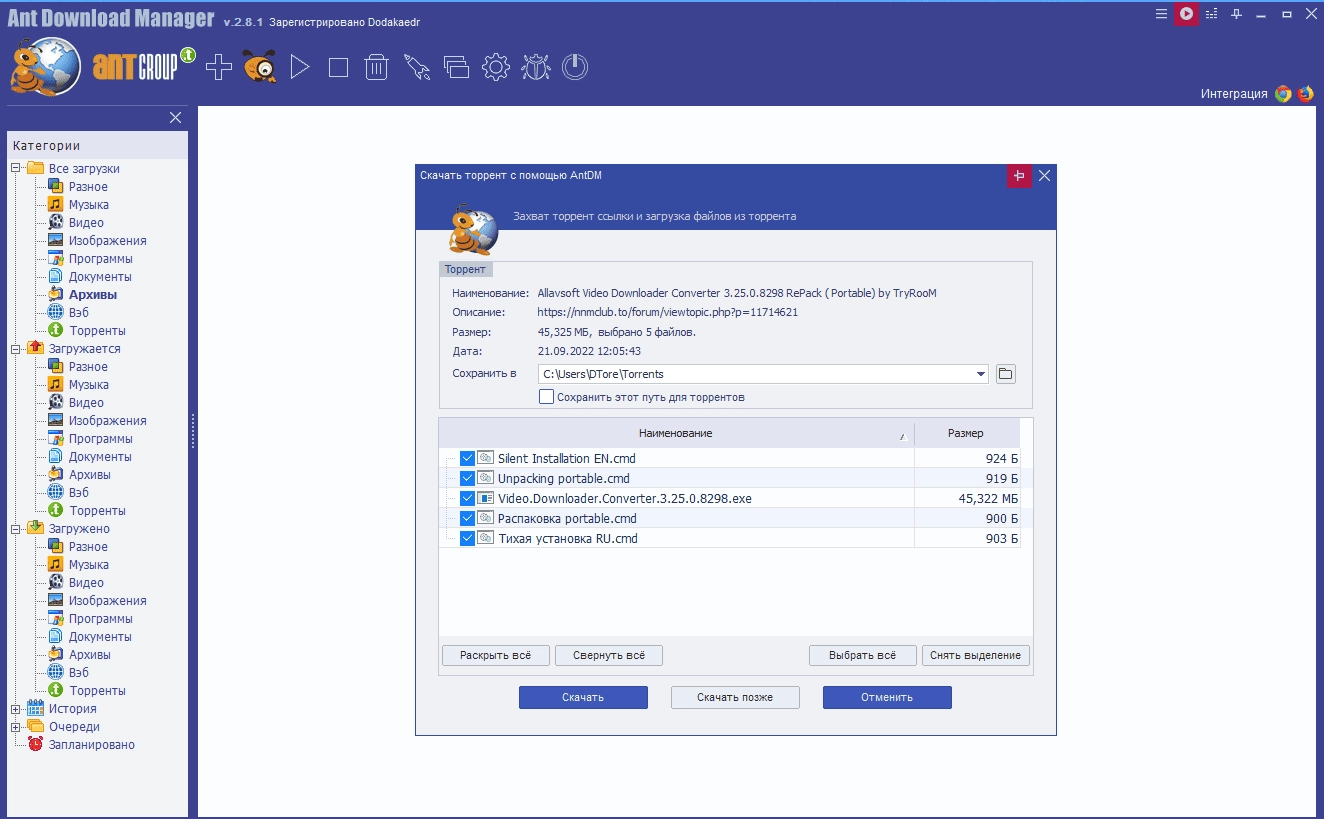
Task: Click the Video.Downloader.Converter.3.25.0.8298.exe file name
Action: point(625,498)
